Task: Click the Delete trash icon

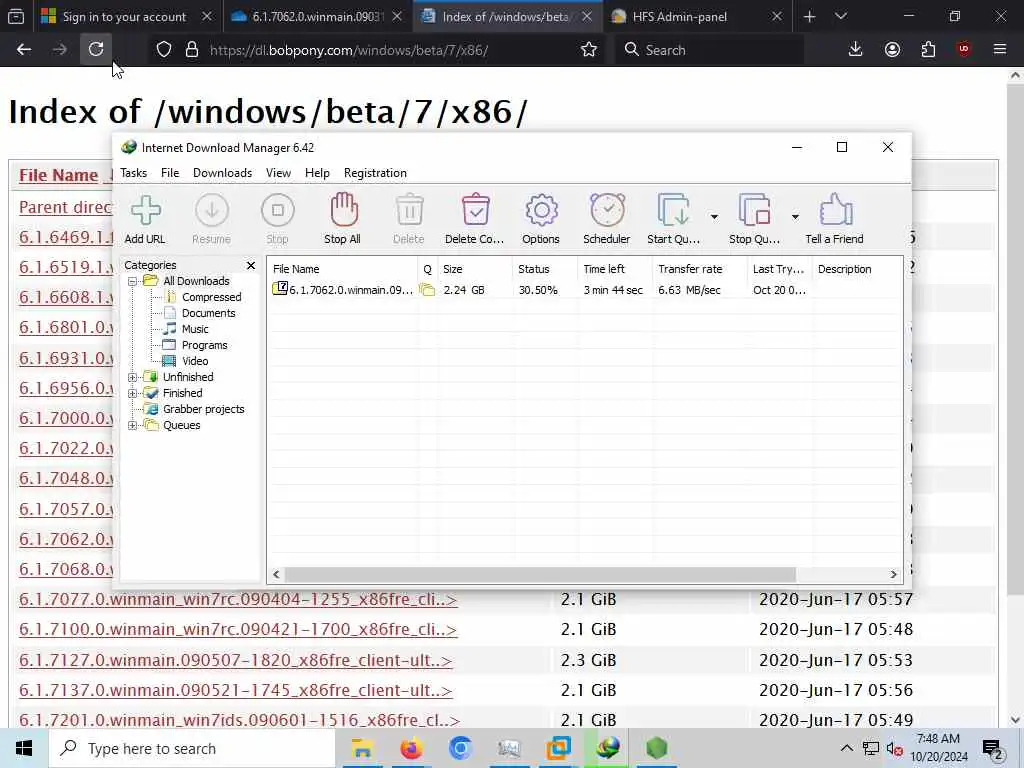Action: (409, 219)
